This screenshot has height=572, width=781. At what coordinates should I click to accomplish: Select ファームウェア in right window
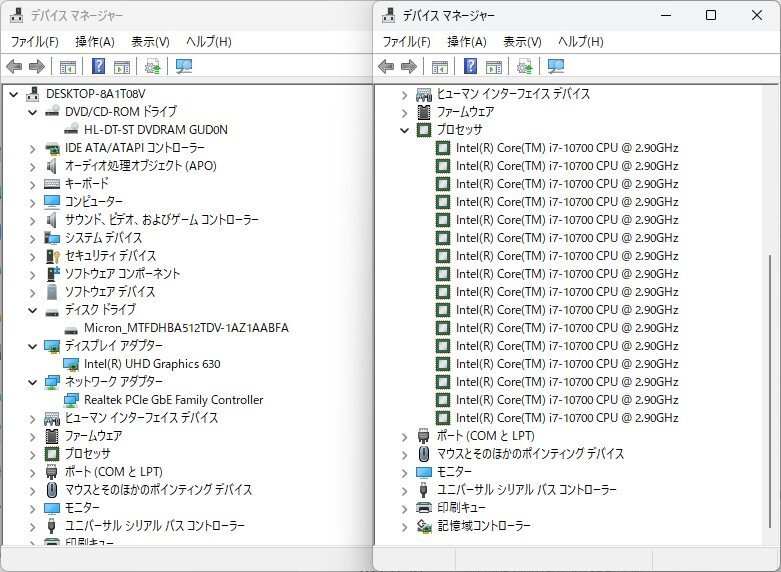point(465,112)
